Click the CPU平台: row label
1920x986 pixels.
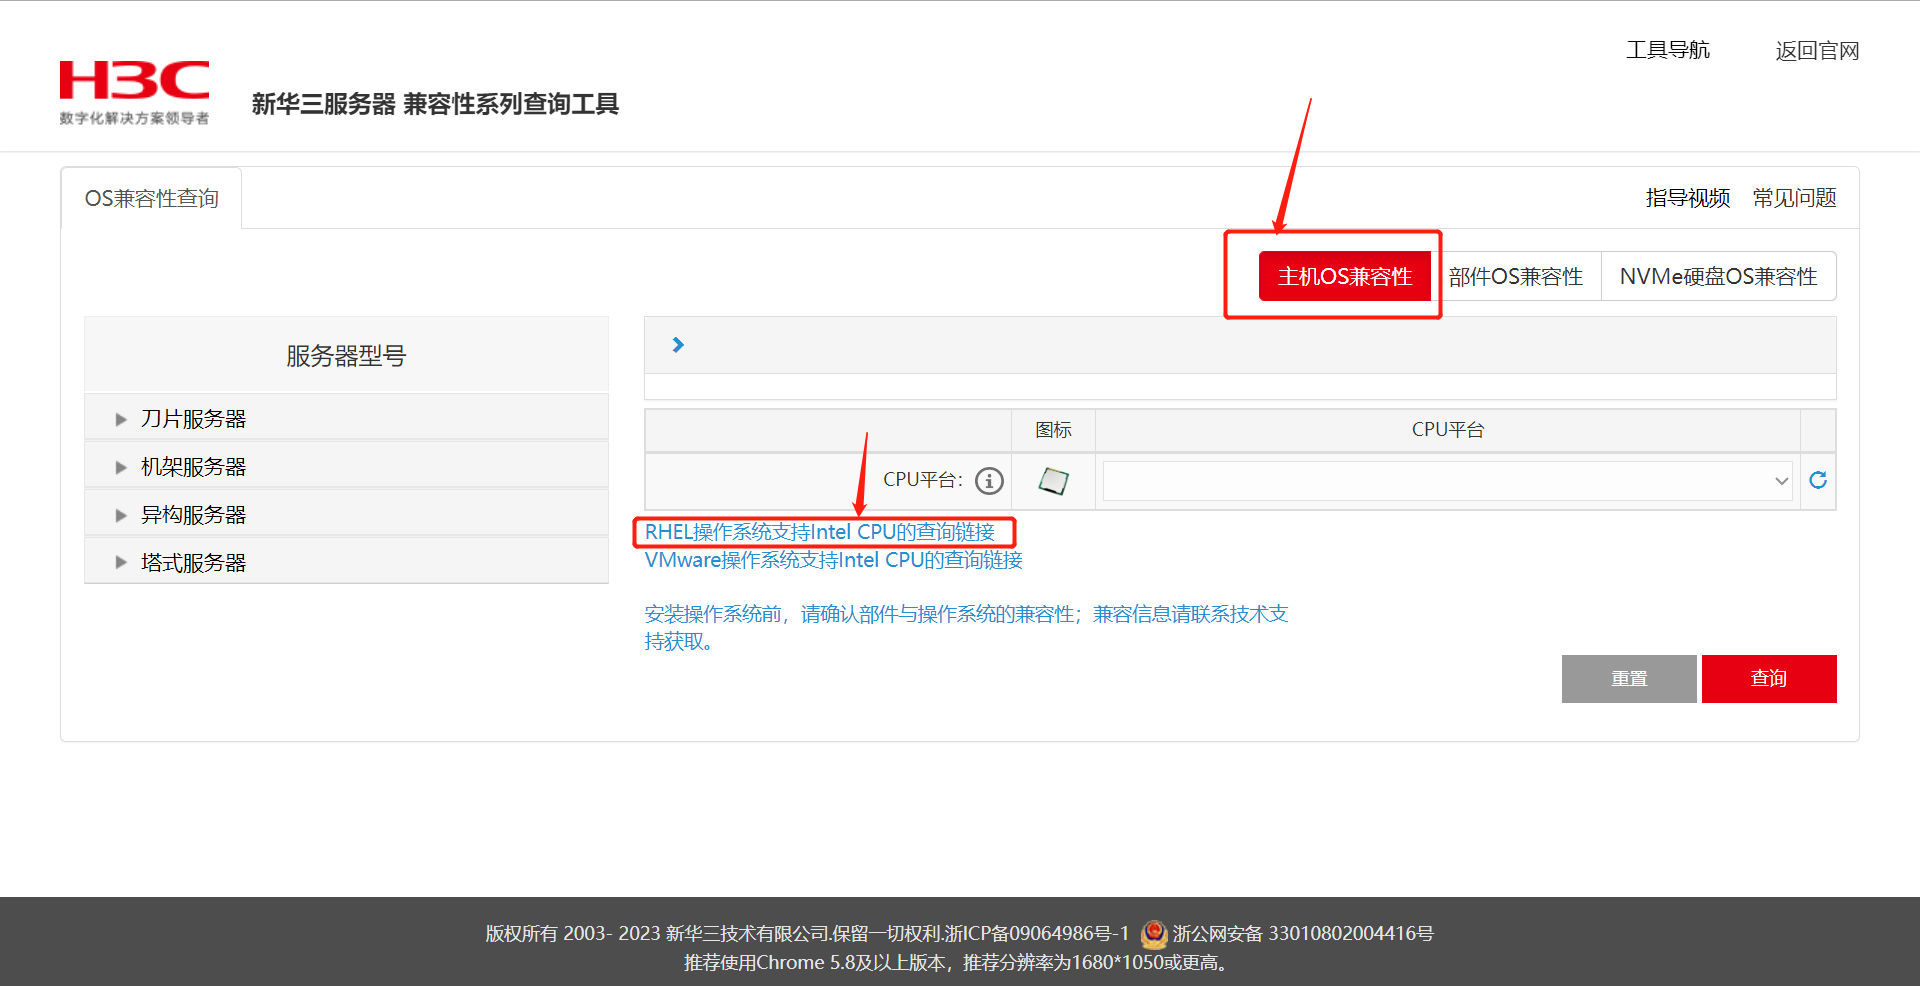(x=922, y=480)
